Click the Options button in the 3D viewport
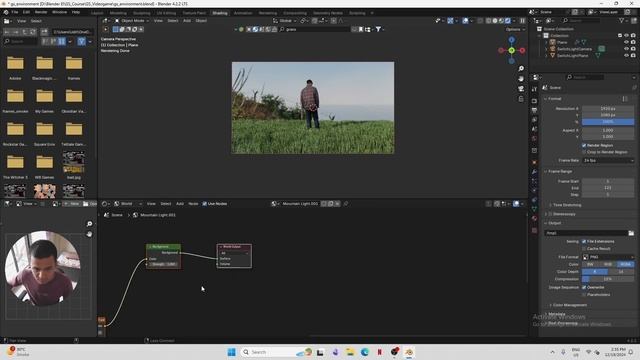 click(x=515, y=29)
